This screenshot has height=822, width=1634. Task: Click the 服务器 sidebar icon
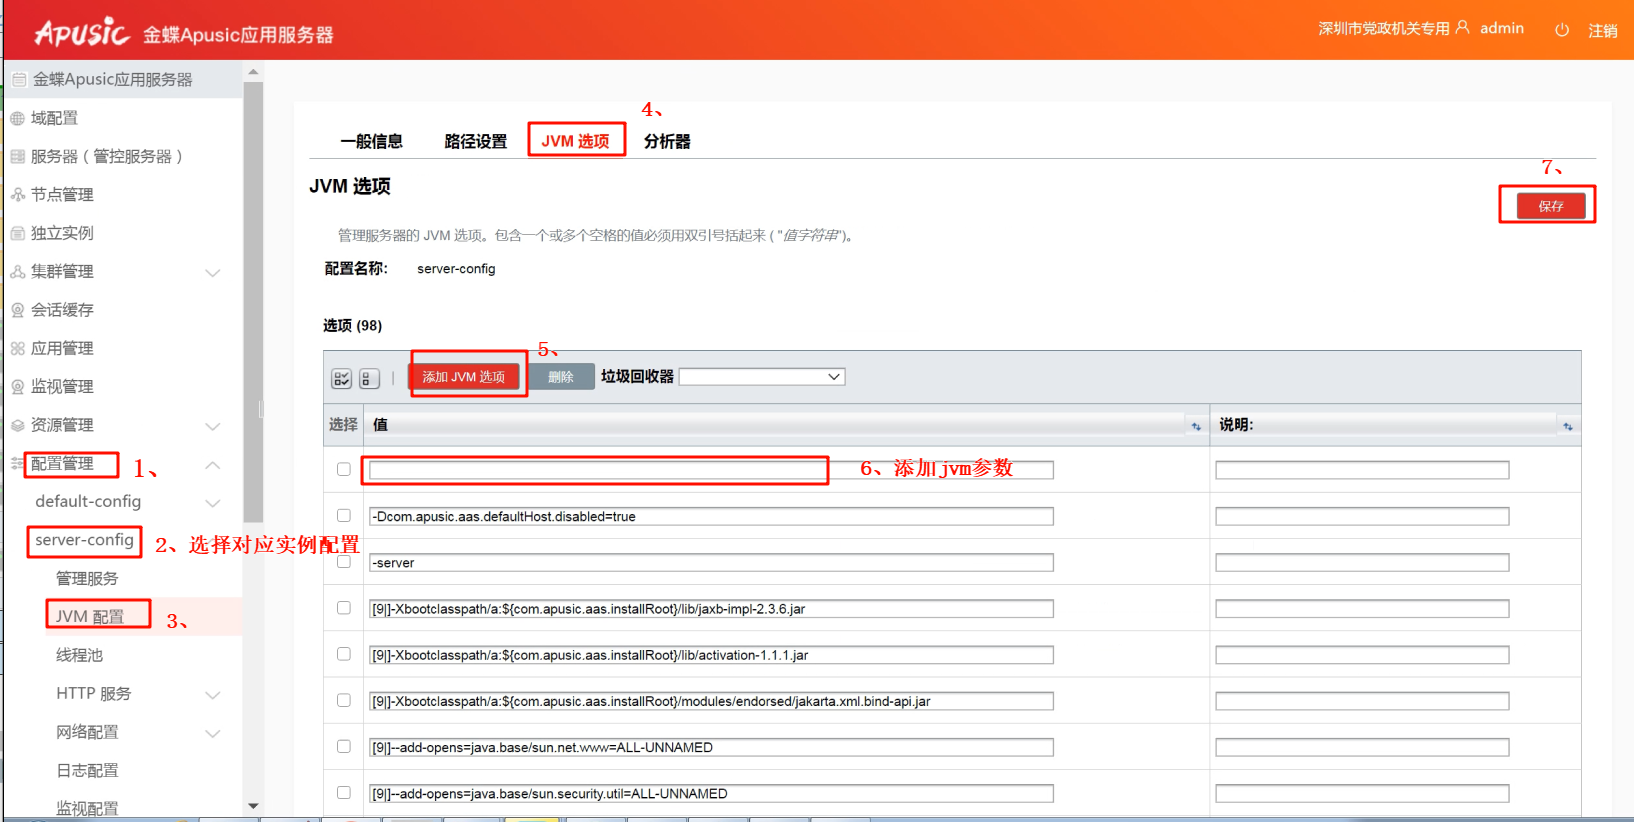coord(18,156)
